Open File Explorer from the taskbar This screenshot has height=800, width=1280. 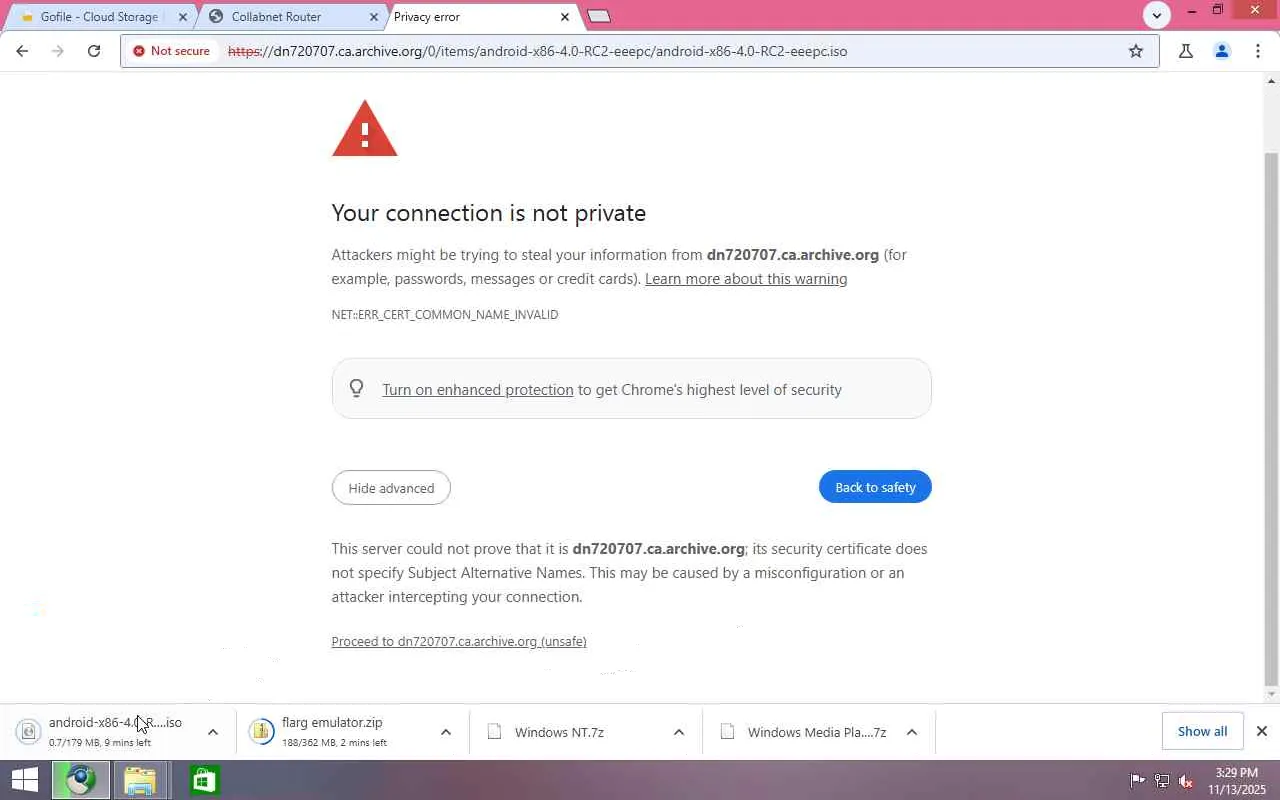[x=140, y=780]
